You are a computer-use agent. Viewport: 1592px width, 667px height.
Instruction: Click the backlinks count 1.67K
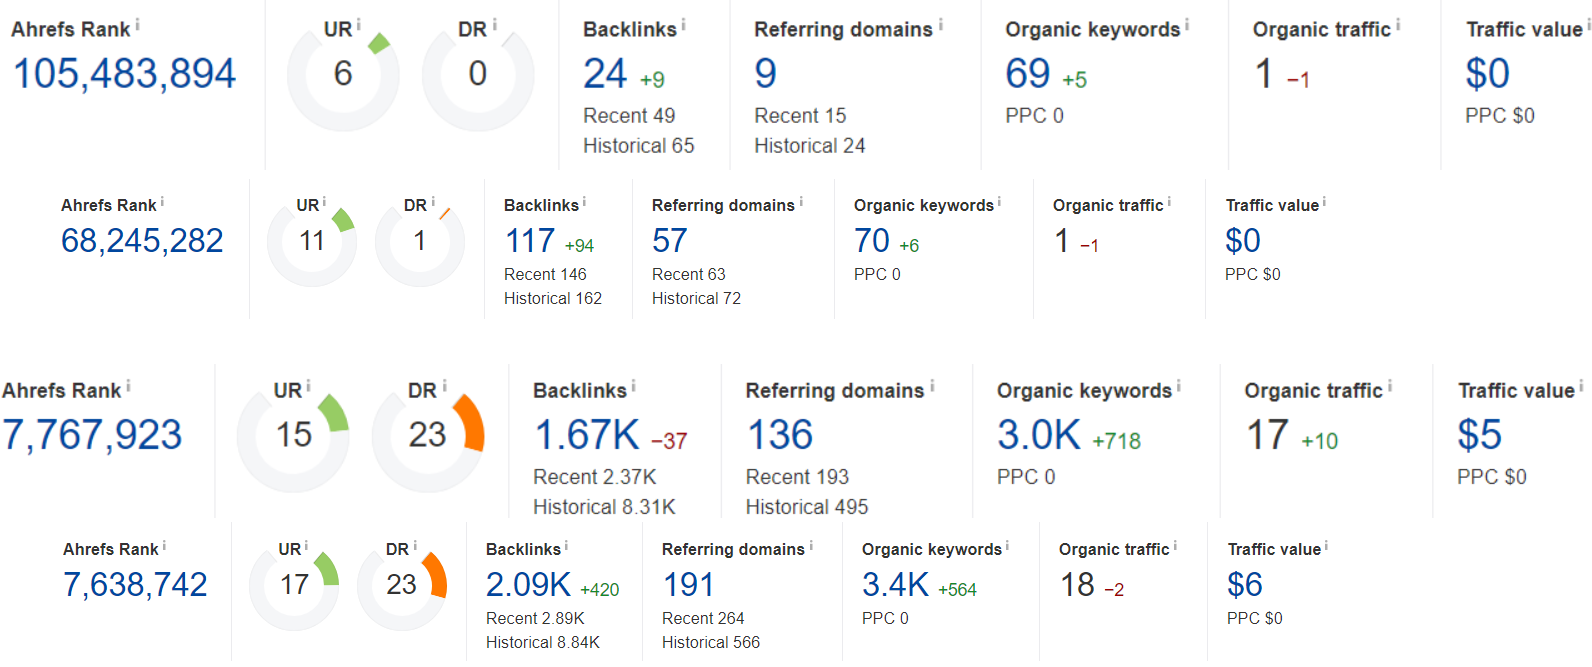587,435
